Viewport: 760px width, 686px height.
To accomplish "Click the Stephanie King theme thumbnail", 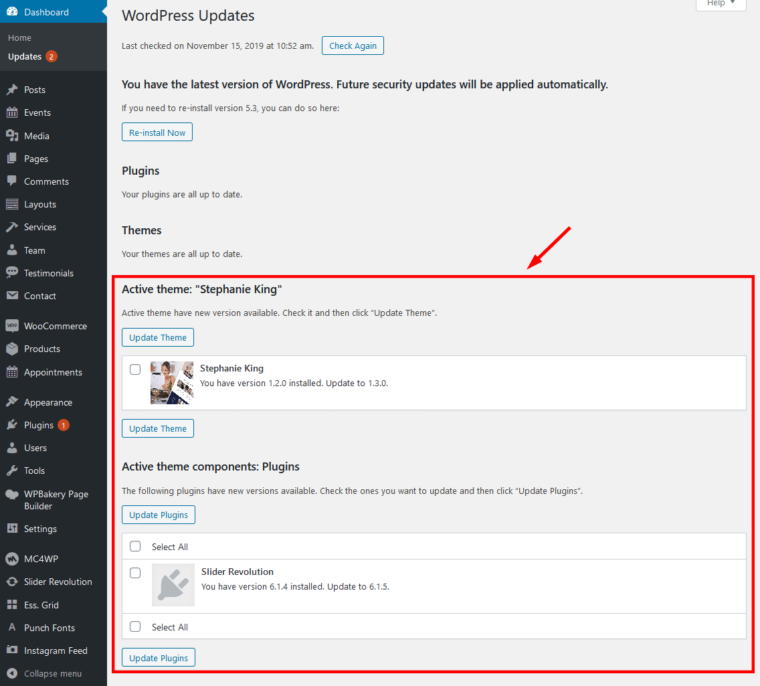I will pyautogui.click(x=172, y=382).
